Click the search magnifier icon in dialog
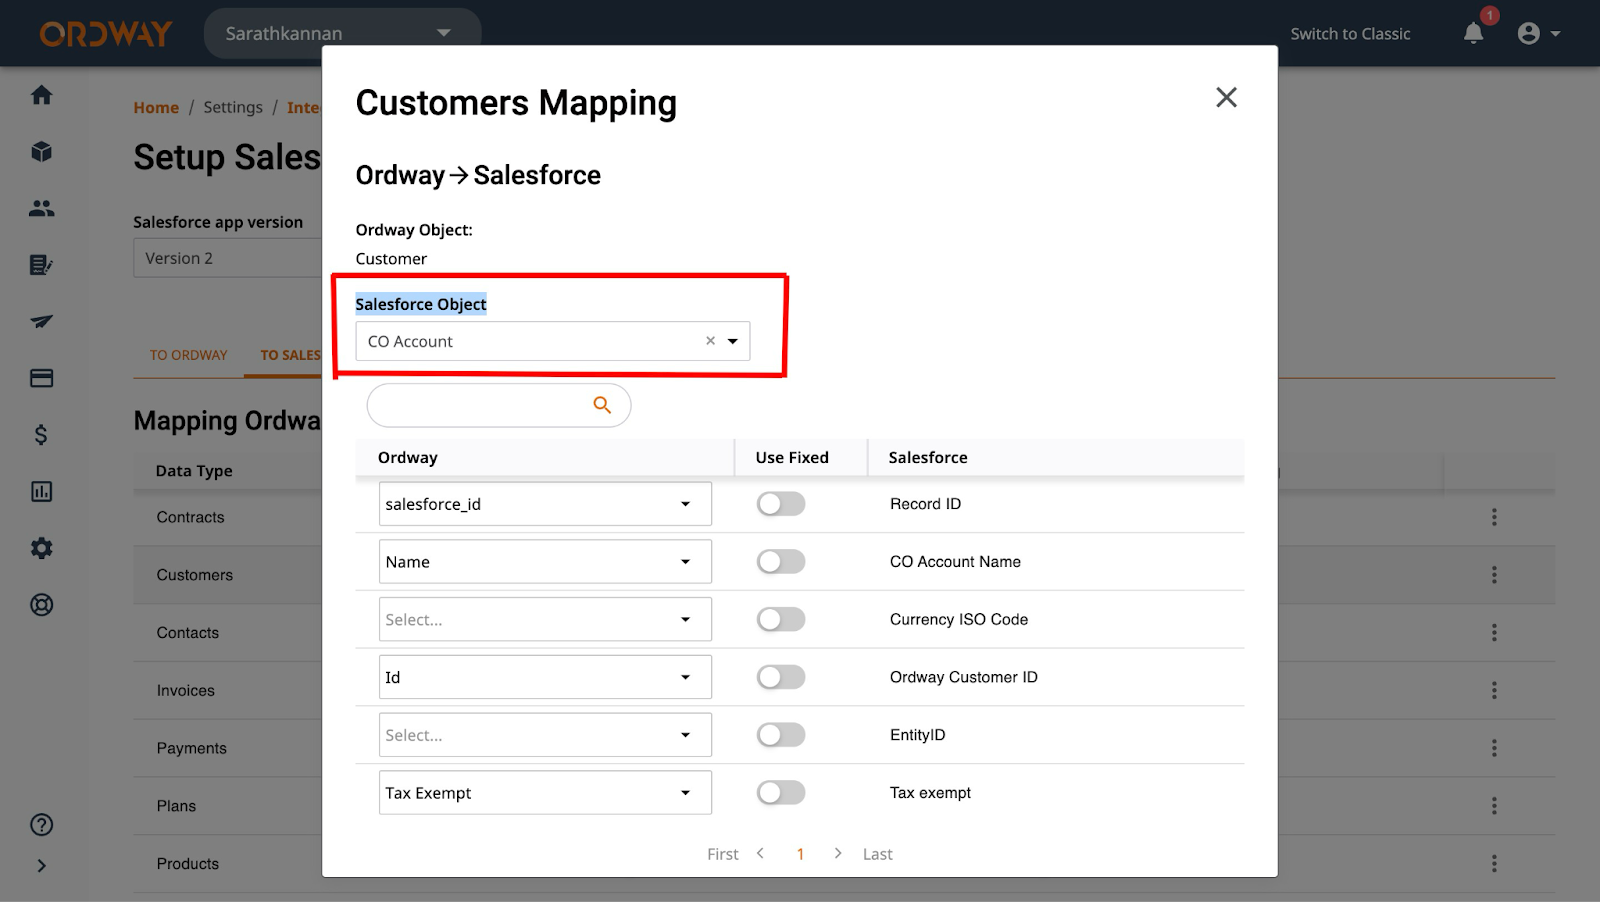This screenshot has height=902, width=1600. 602,405
